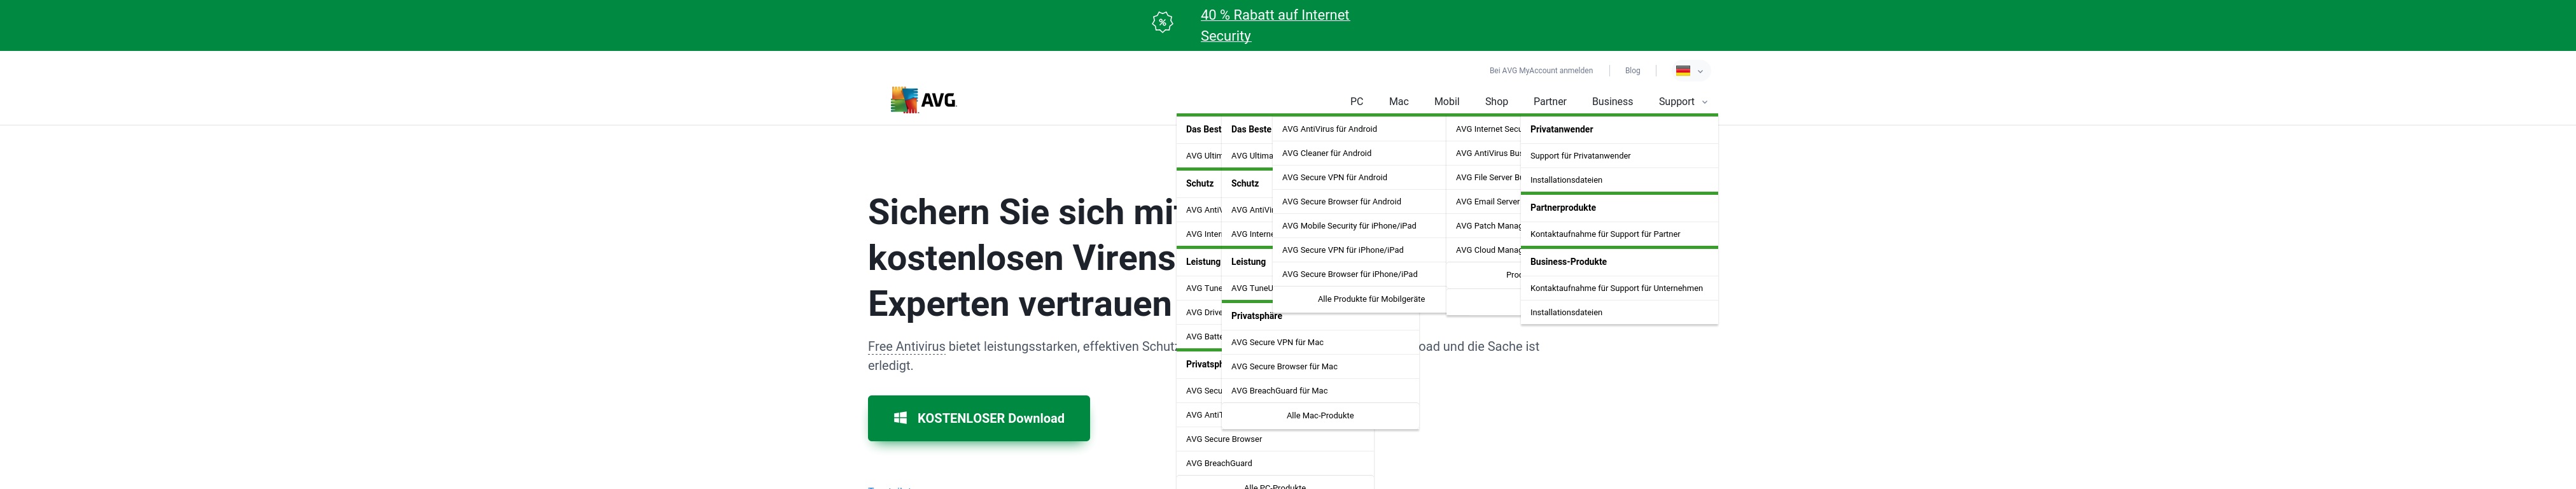Open Kontaktaufnahme für Support für Unternehmen

tap(1616, 288)
